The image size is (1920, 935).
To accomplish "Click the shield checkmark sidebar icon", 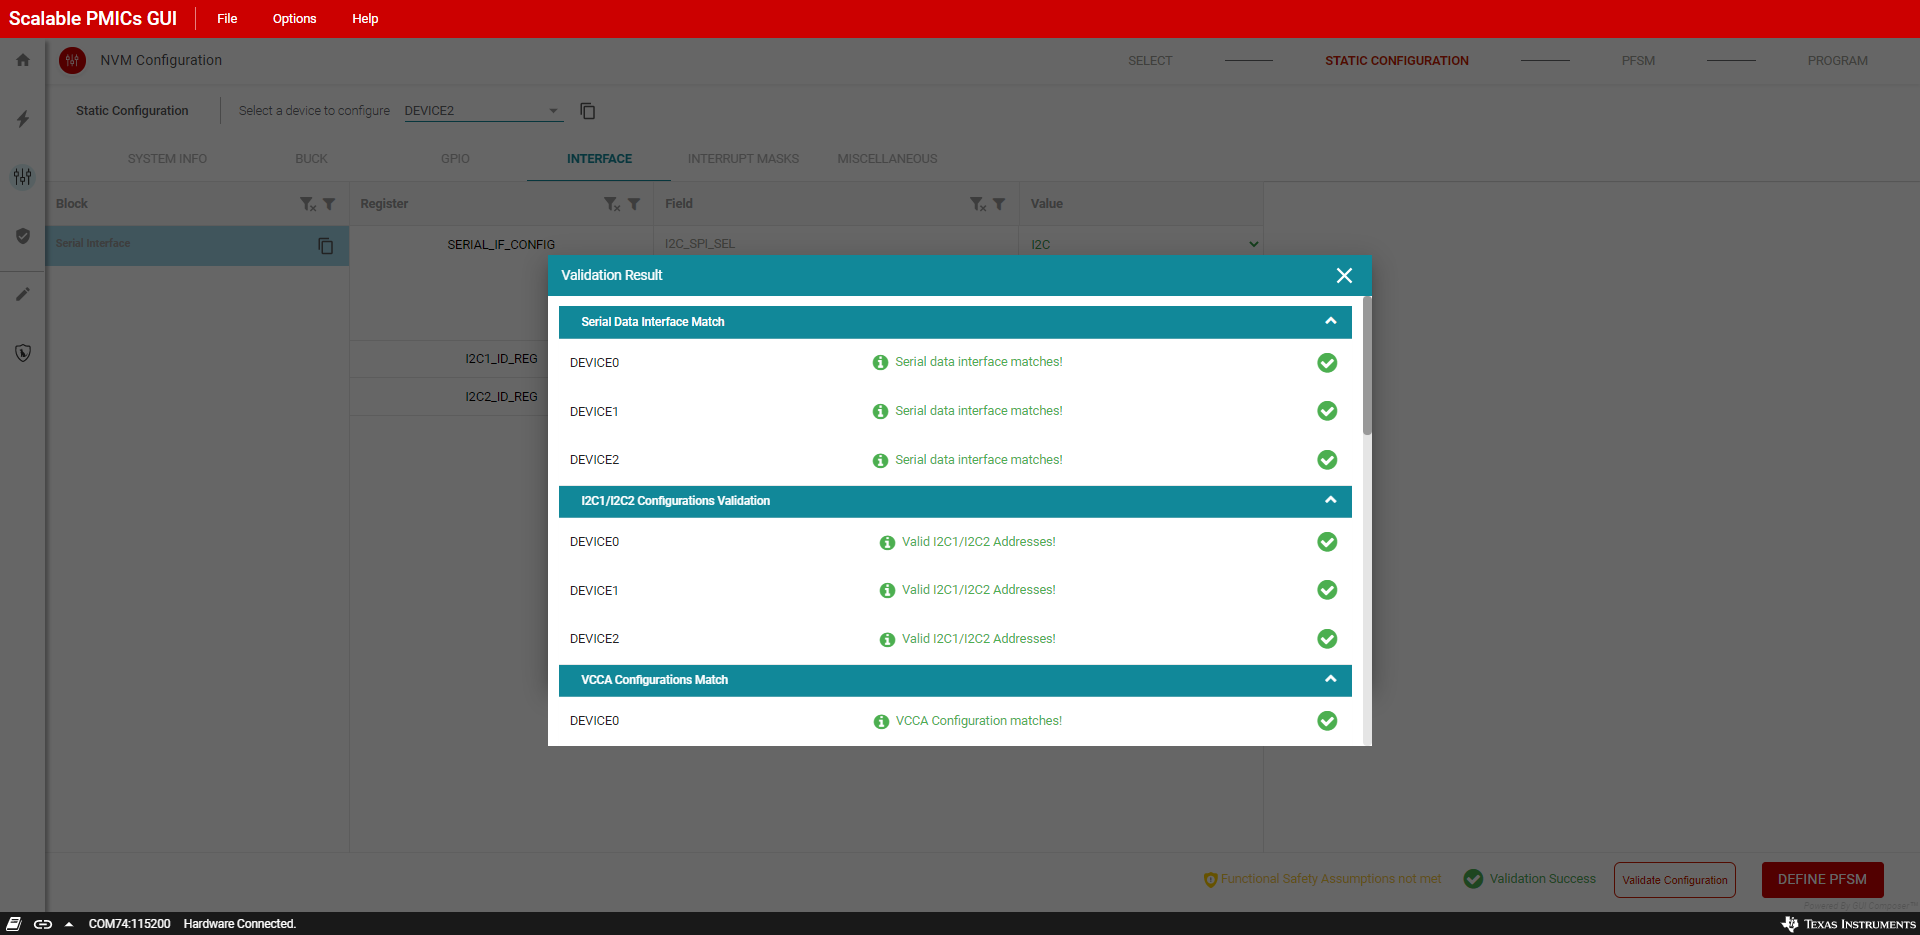I will click(23, 236).
